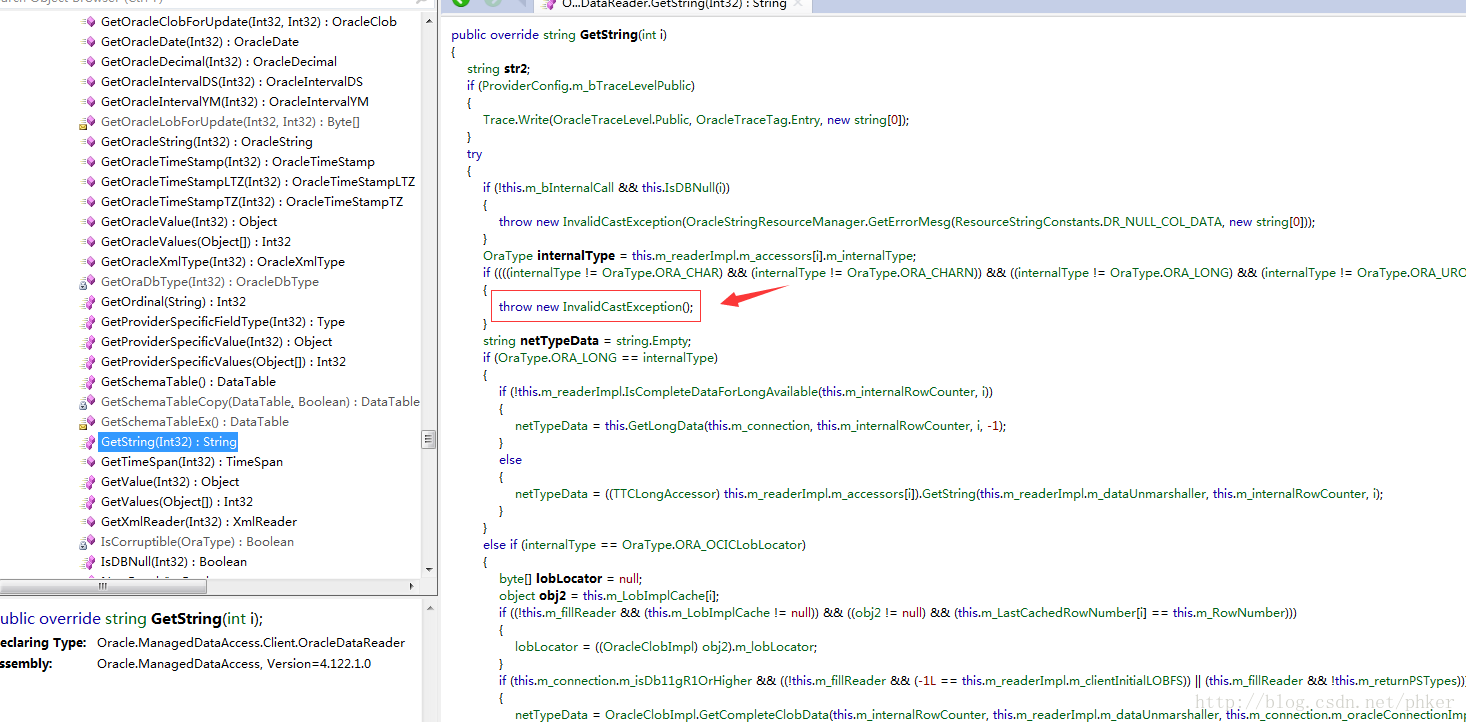This screenshot has height=722, width=1466.
Task: Follow DR_NULL_COL_DATA constant link
Action: coord(1165,222)
